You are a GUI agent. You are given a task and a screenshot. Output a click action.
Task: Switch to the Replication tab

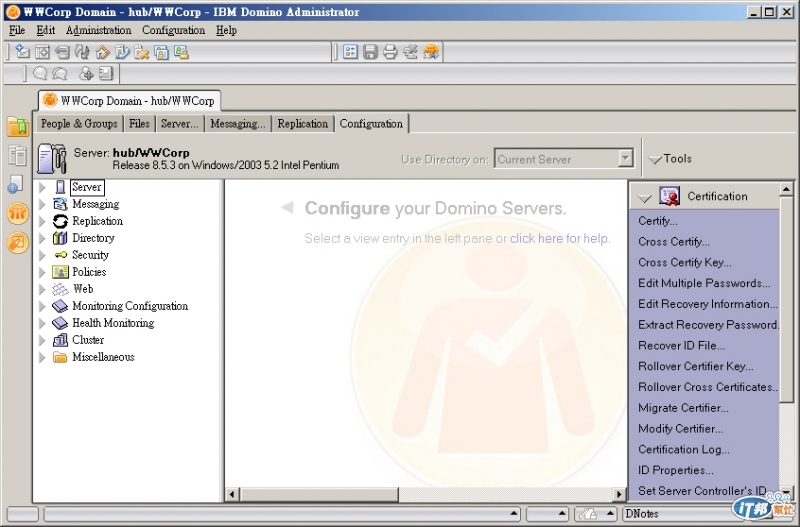(x=303, y=123)
